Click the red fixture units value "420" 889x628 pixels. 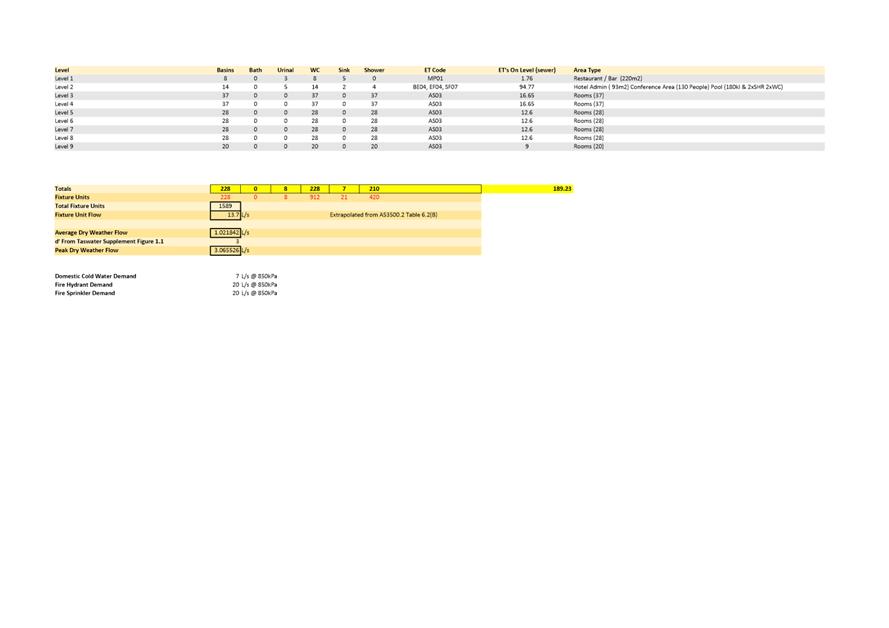pos(374,197)
